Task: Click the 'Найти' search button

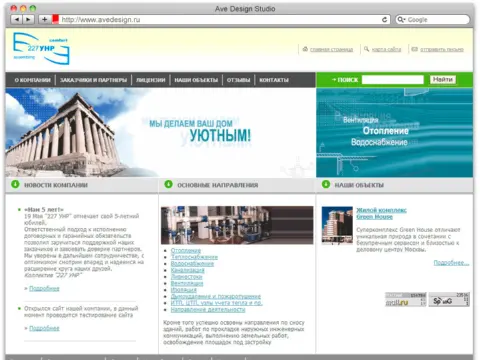Action: 443,80
